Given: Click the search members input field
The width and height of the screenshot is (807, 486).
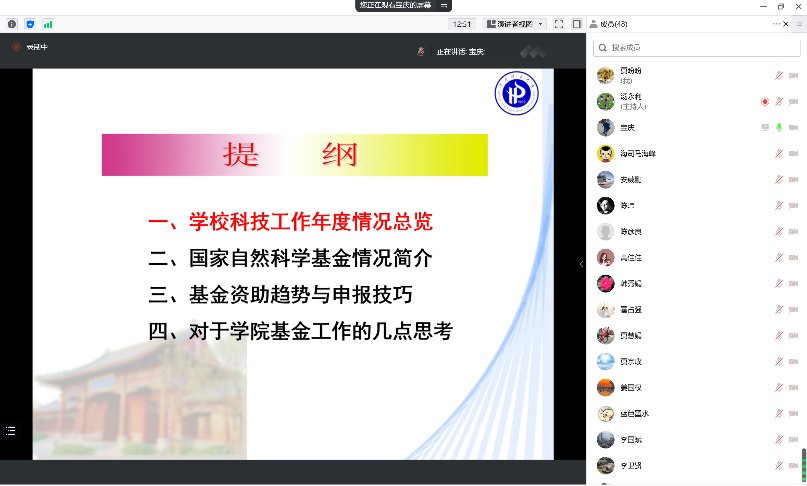Looking at the screenshot, I should [x=695, y=47].
